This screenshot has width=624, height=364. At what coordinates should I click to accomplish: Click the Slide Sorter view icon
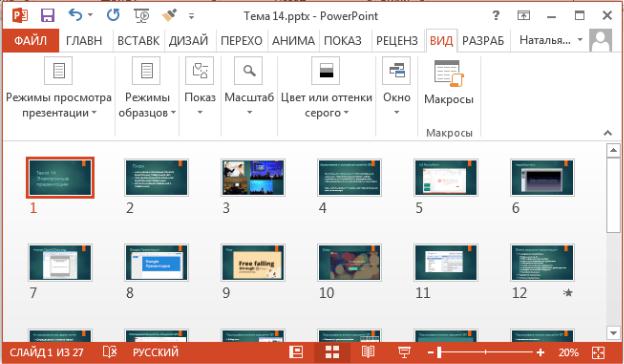332,352
